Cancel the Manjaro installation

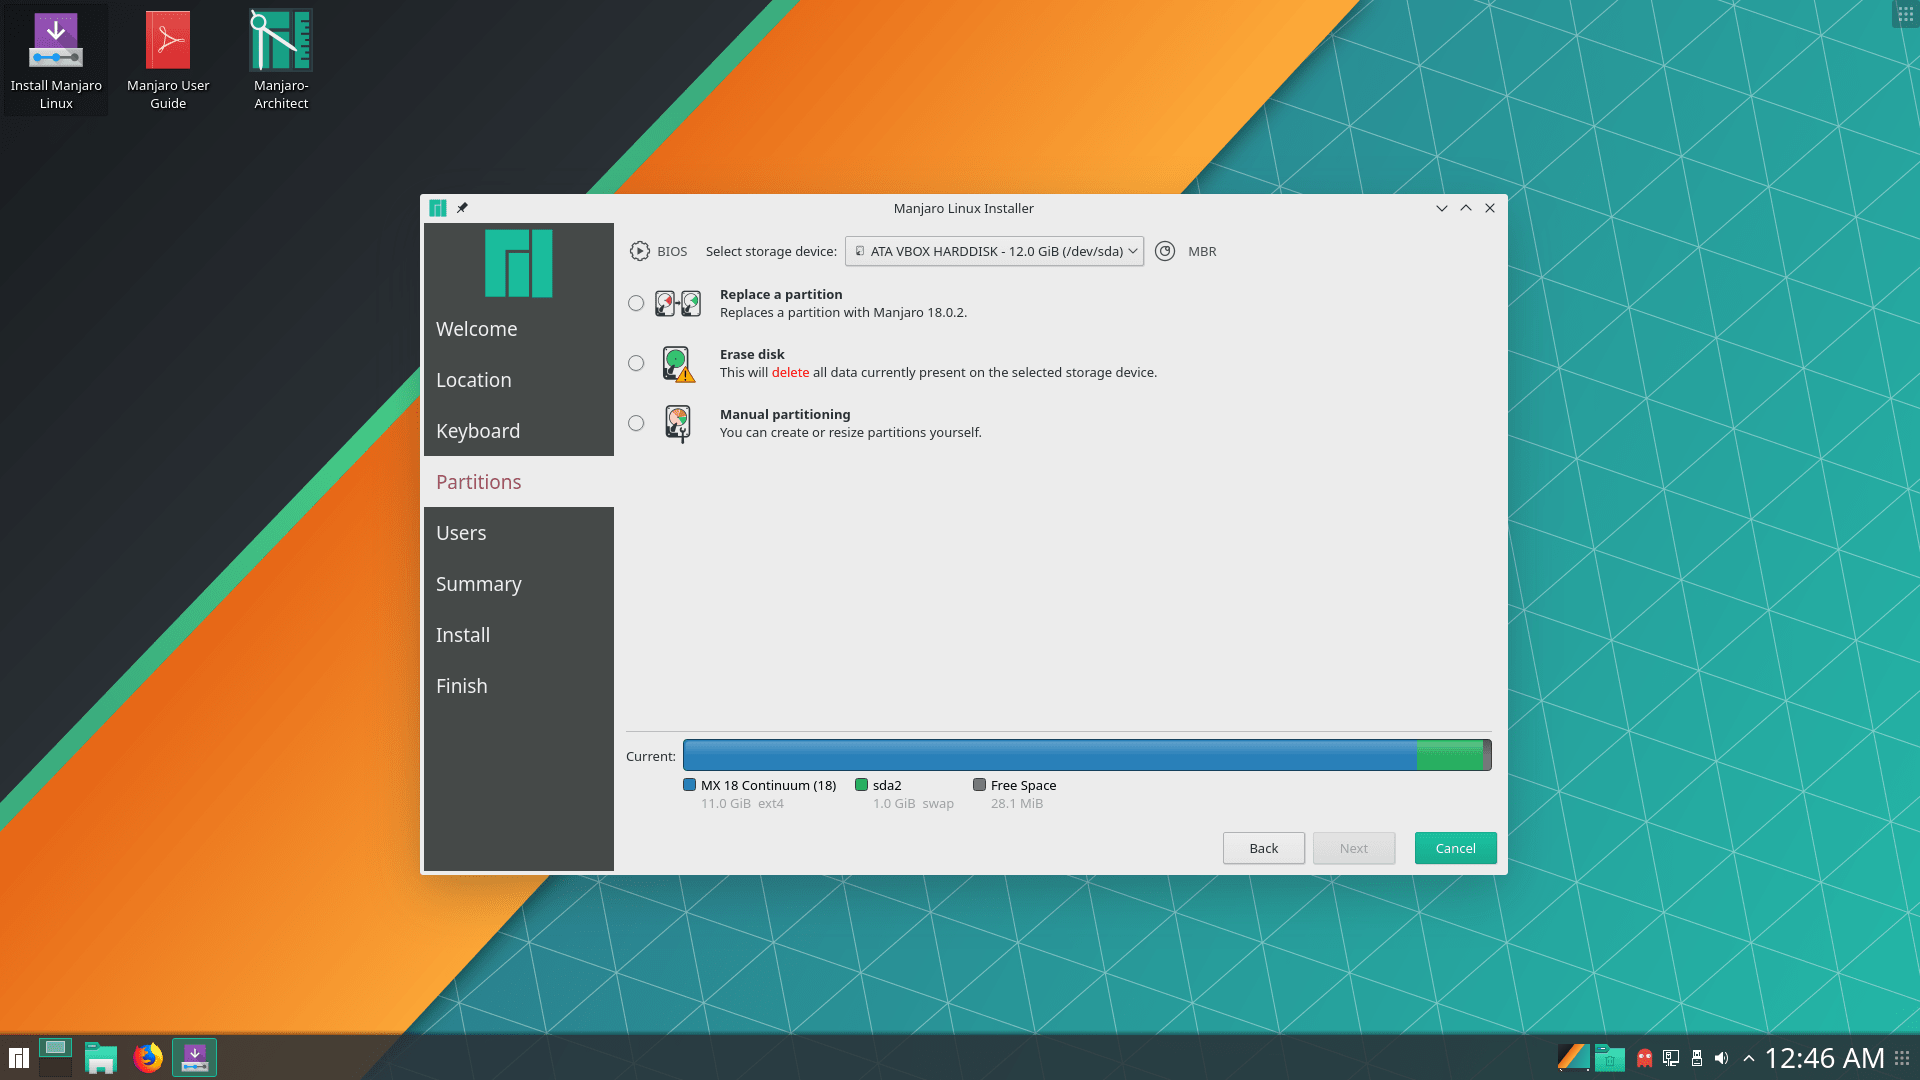[x=1455, y=848]
